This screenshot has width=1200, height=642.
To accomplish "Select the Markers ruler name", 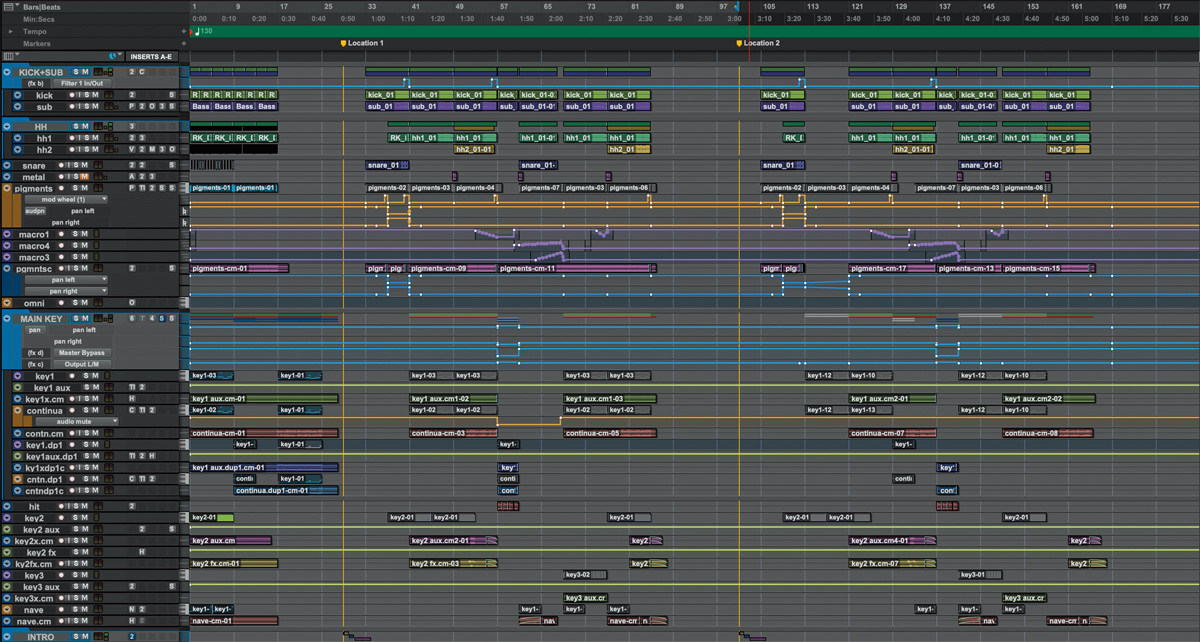I will (x=37, y=43).
